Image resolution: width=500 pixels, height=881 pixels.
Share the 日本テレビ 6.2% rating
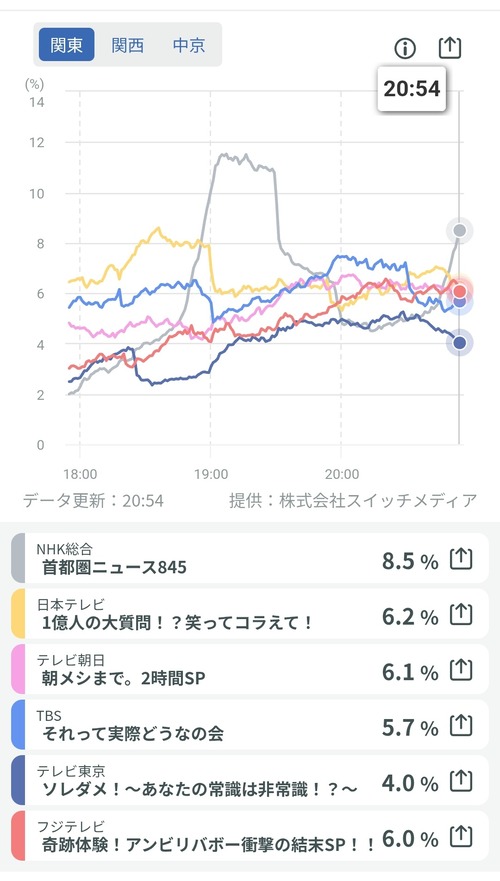[x=461, y=615]
